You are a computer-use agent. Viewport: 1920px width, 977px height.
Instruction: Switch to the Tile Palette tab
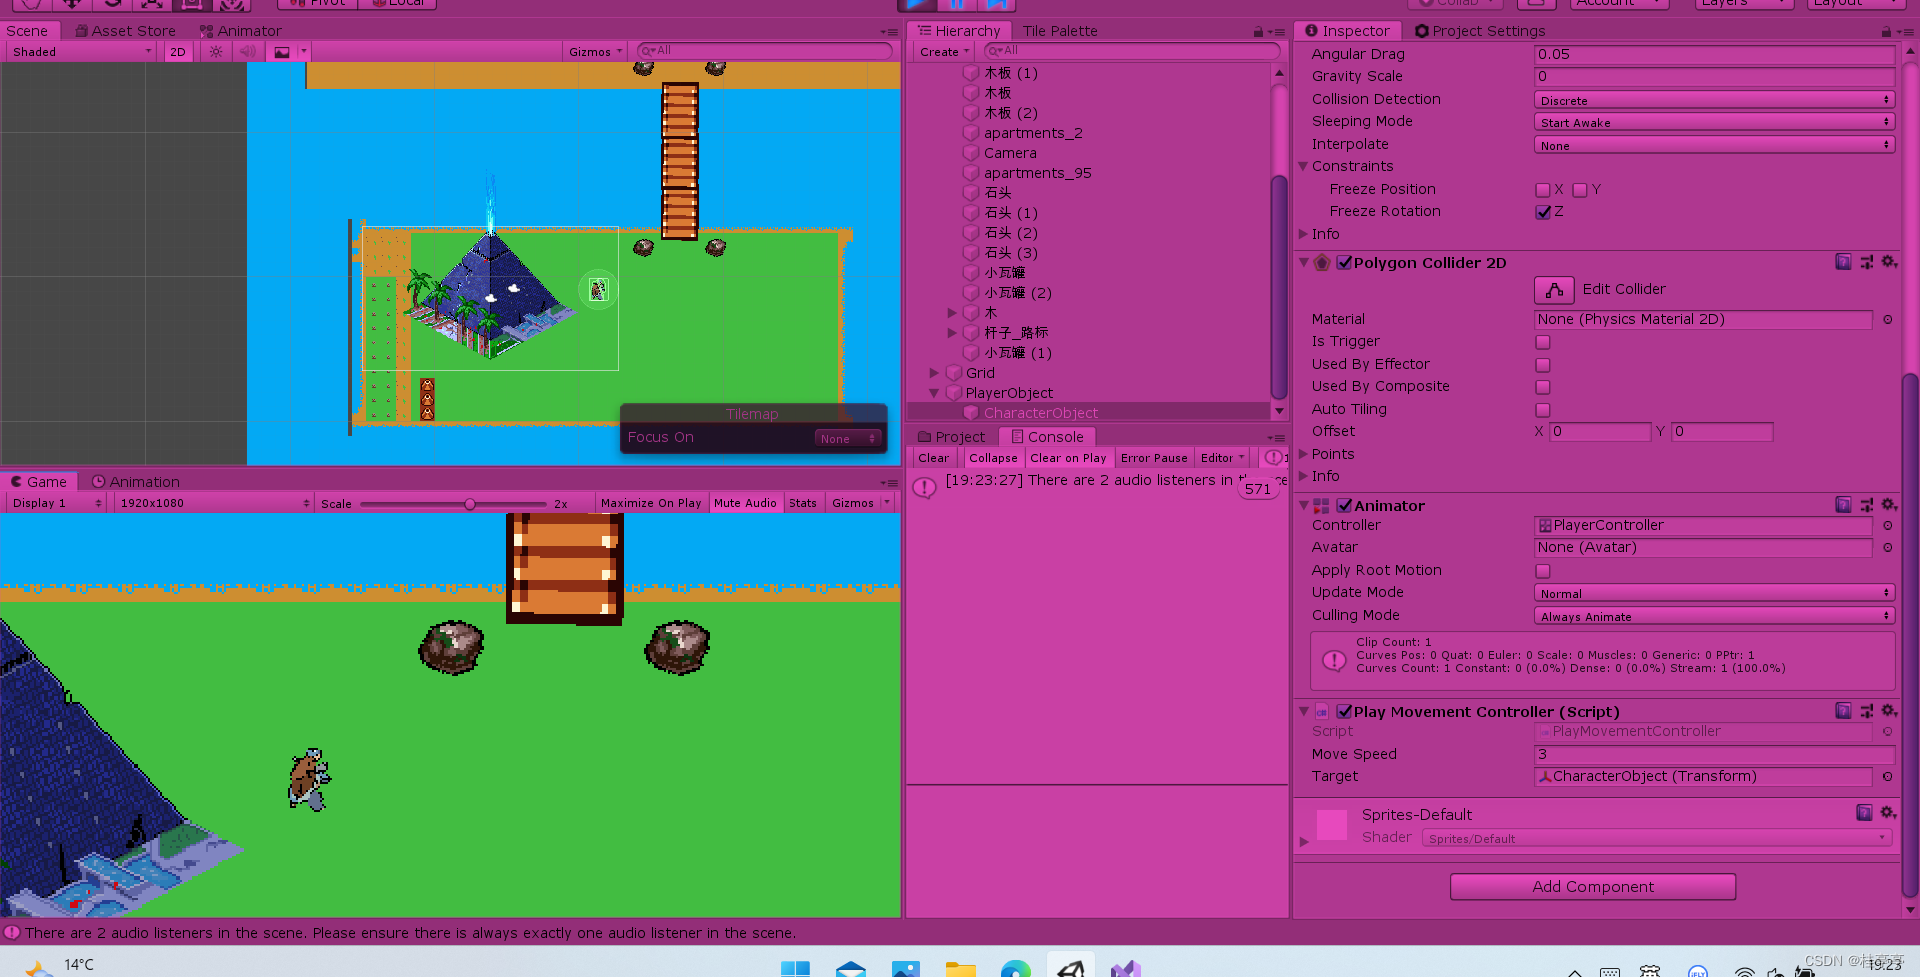(x=1059, y=30)
